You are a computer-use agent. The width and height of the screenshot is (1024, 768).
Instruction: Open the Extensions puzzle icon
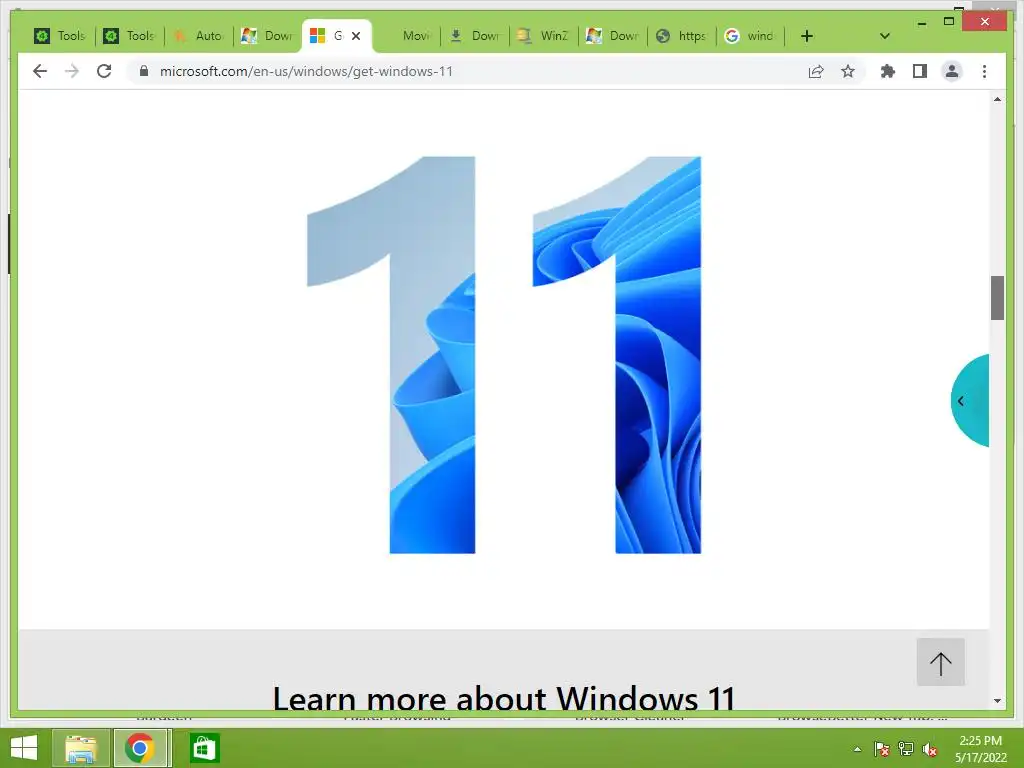888,71
